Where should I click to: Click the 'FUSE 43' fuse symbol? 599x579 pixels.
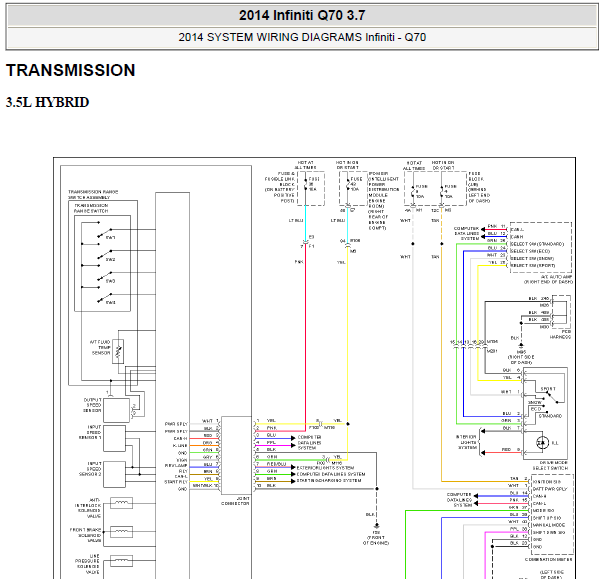pyautogui.click(x=347, y=184)
